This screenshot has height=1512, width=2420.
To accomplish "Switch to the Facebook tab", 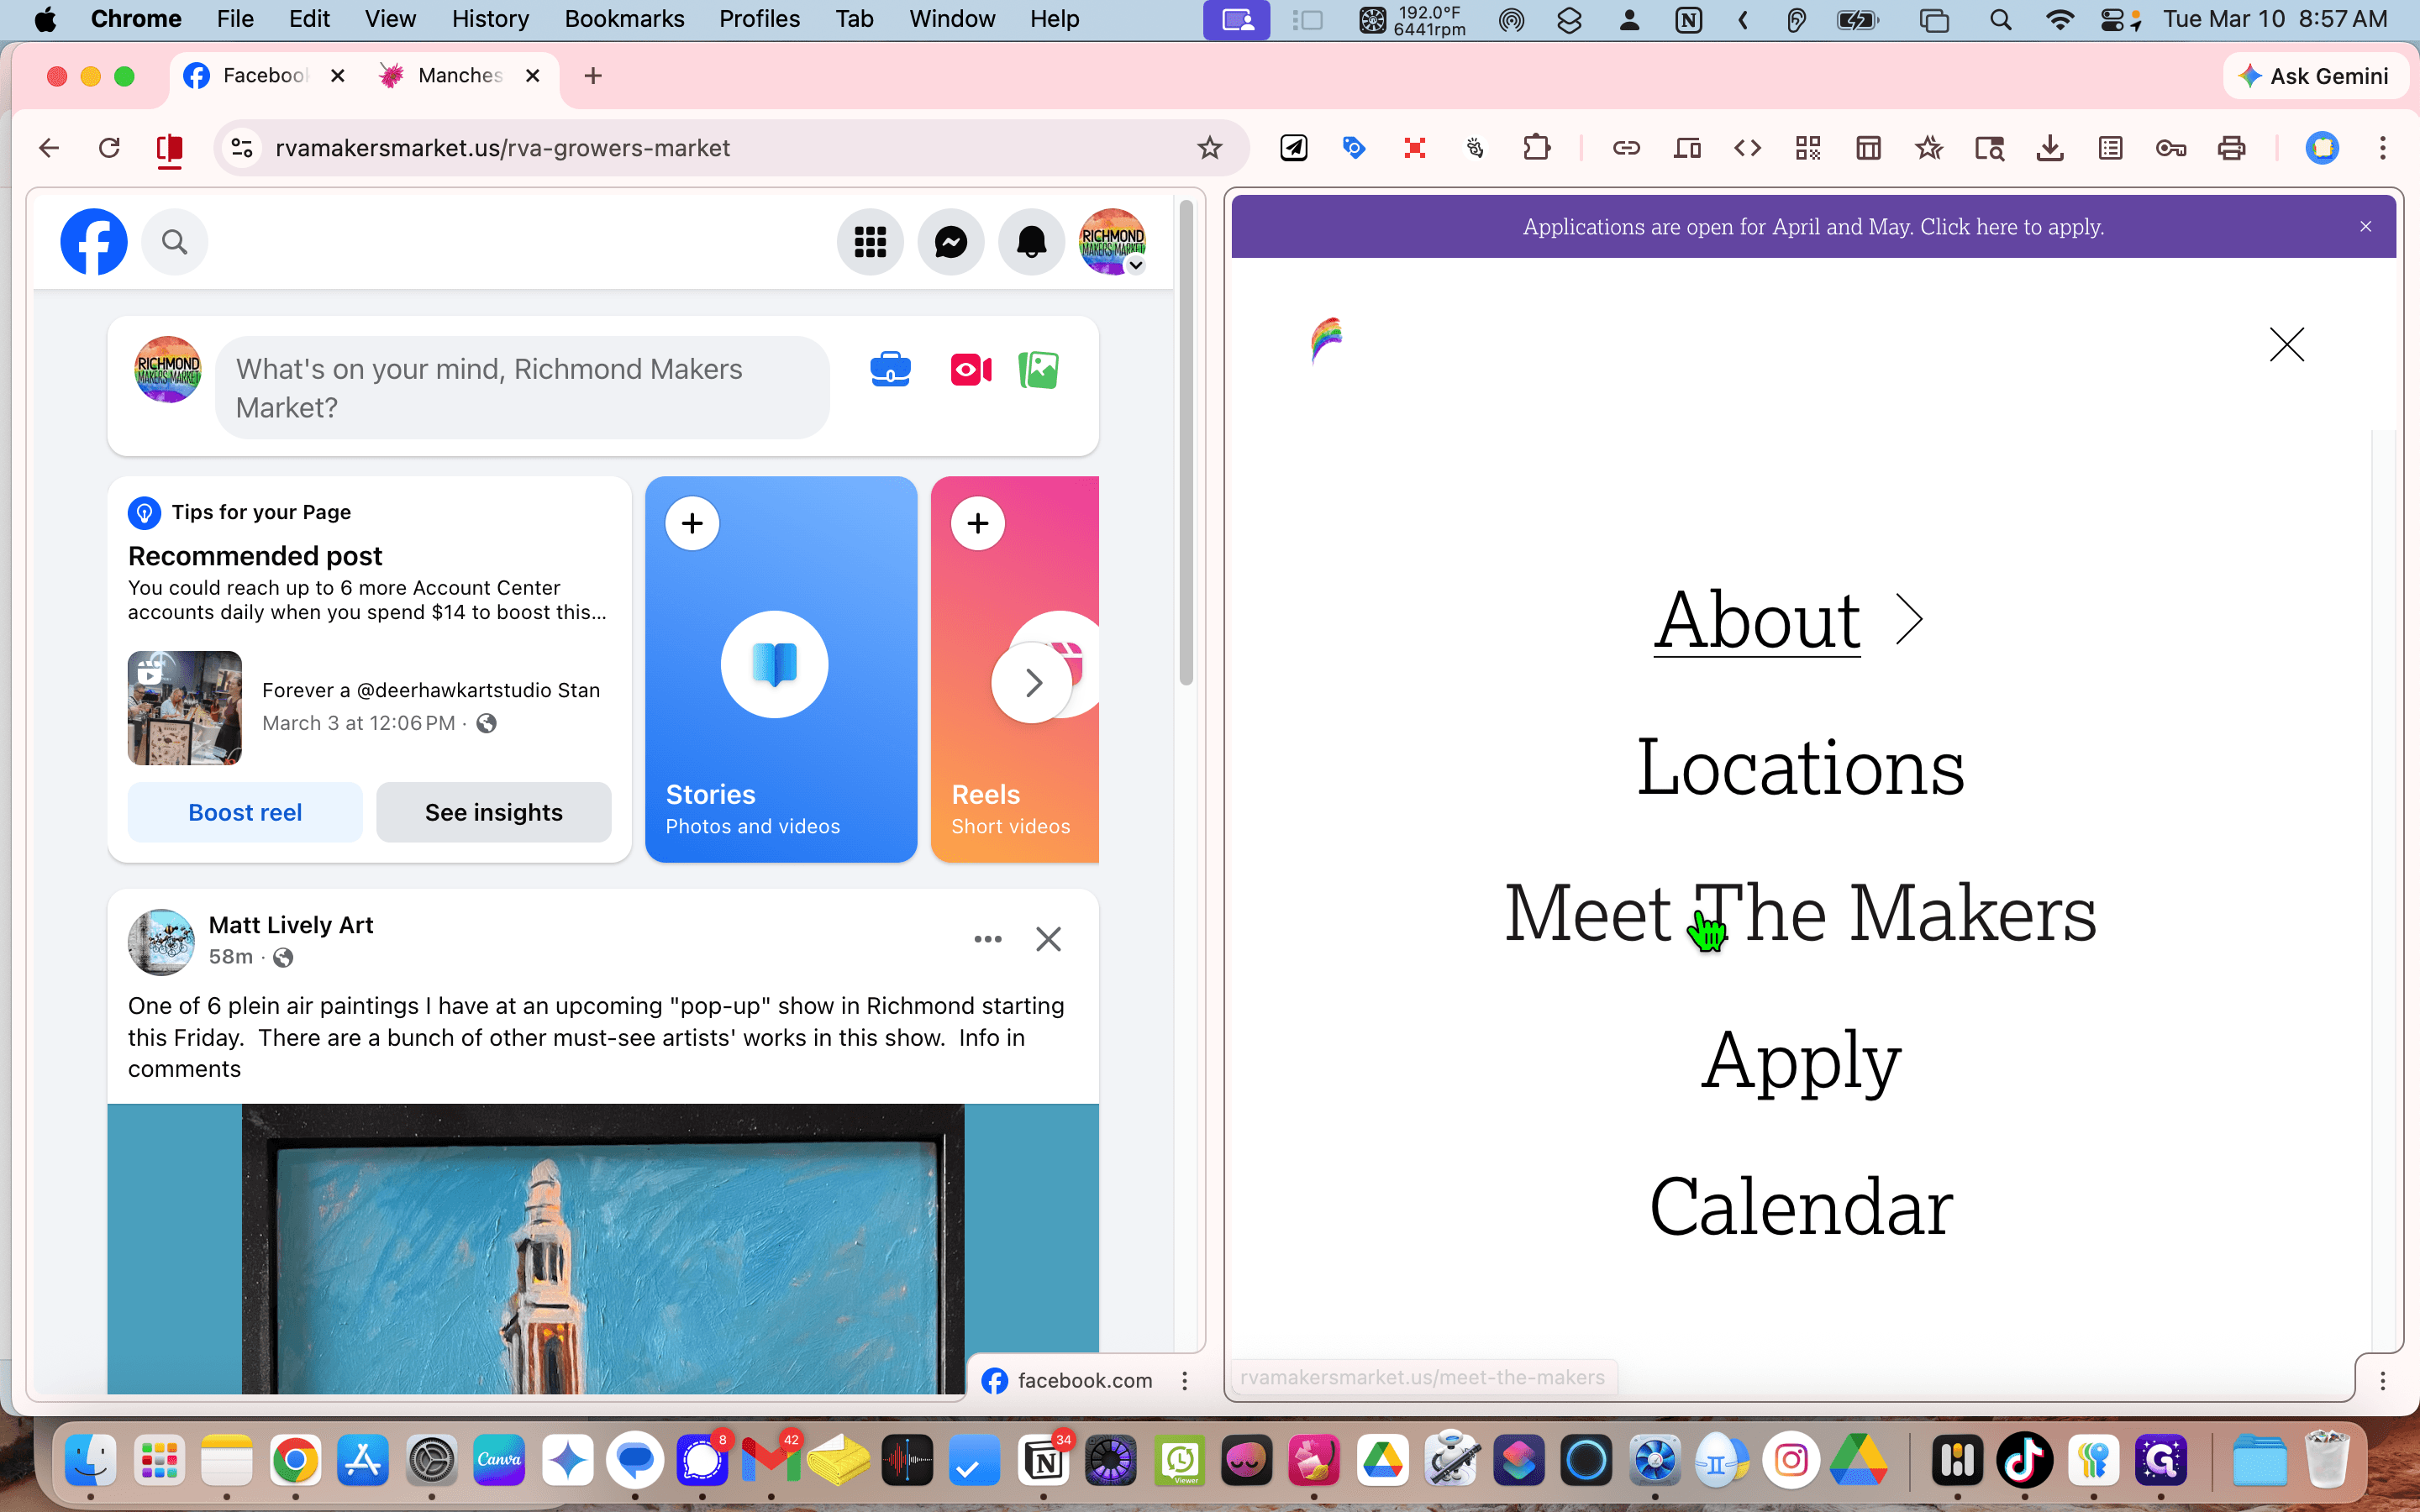I will [x=264, y=75].
